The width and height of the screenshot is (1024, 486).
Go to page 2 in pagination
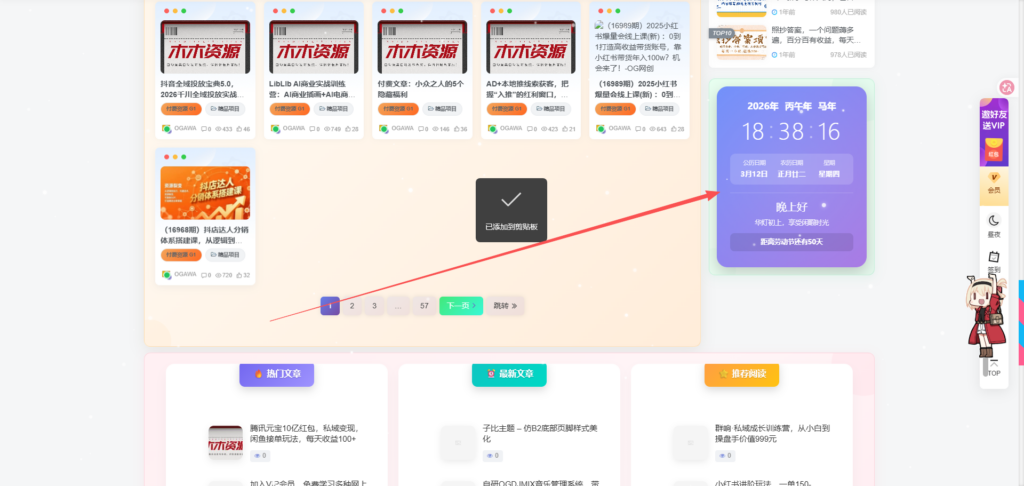(x=352, y=306)
